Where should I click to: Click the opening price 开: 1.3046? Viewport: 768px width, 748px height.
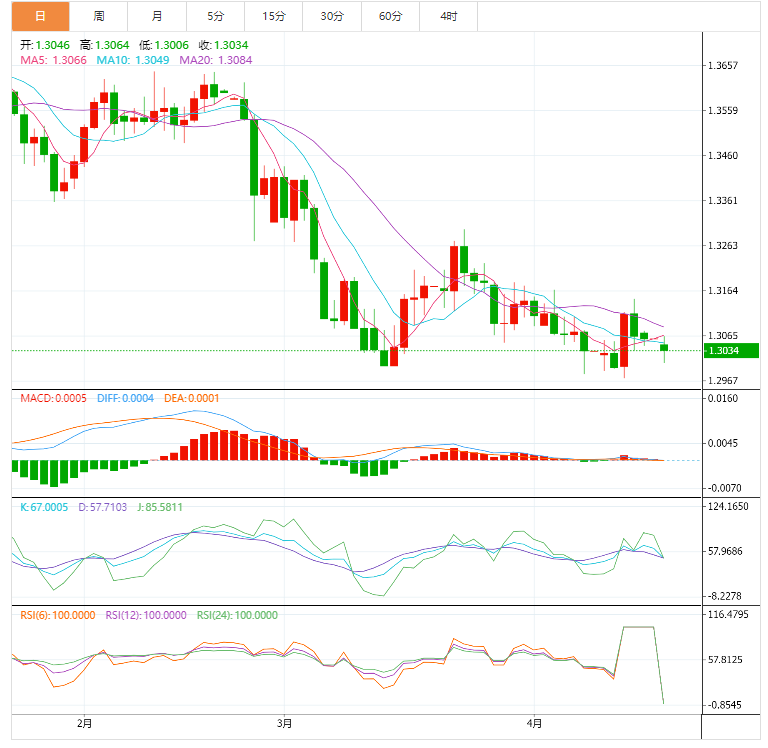pyautogui.click(x=45, y=45)
